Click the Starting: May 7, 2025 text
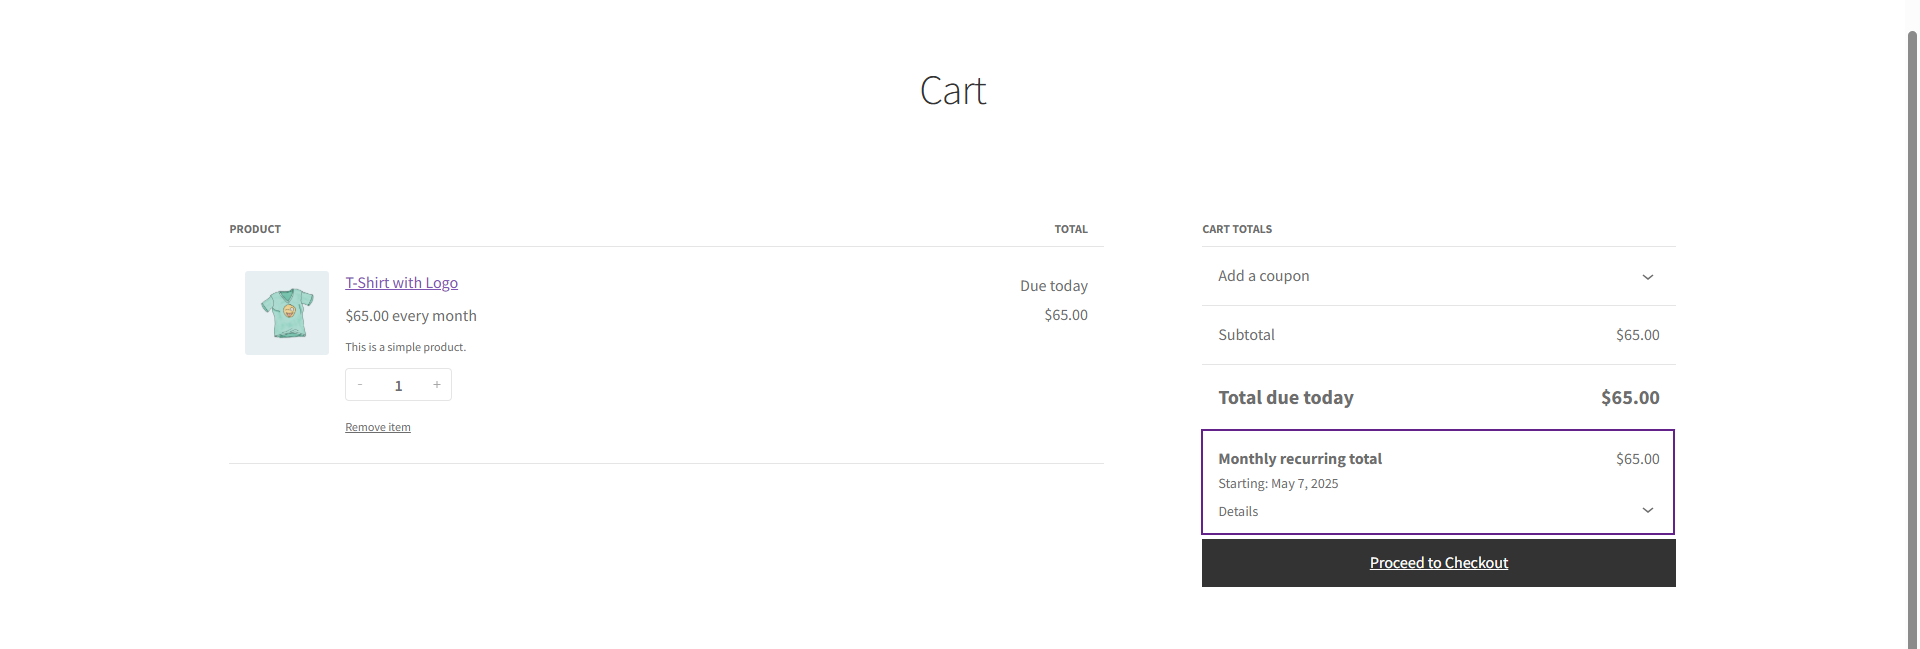This screenshot has width=1920, height=649. 1278,484
